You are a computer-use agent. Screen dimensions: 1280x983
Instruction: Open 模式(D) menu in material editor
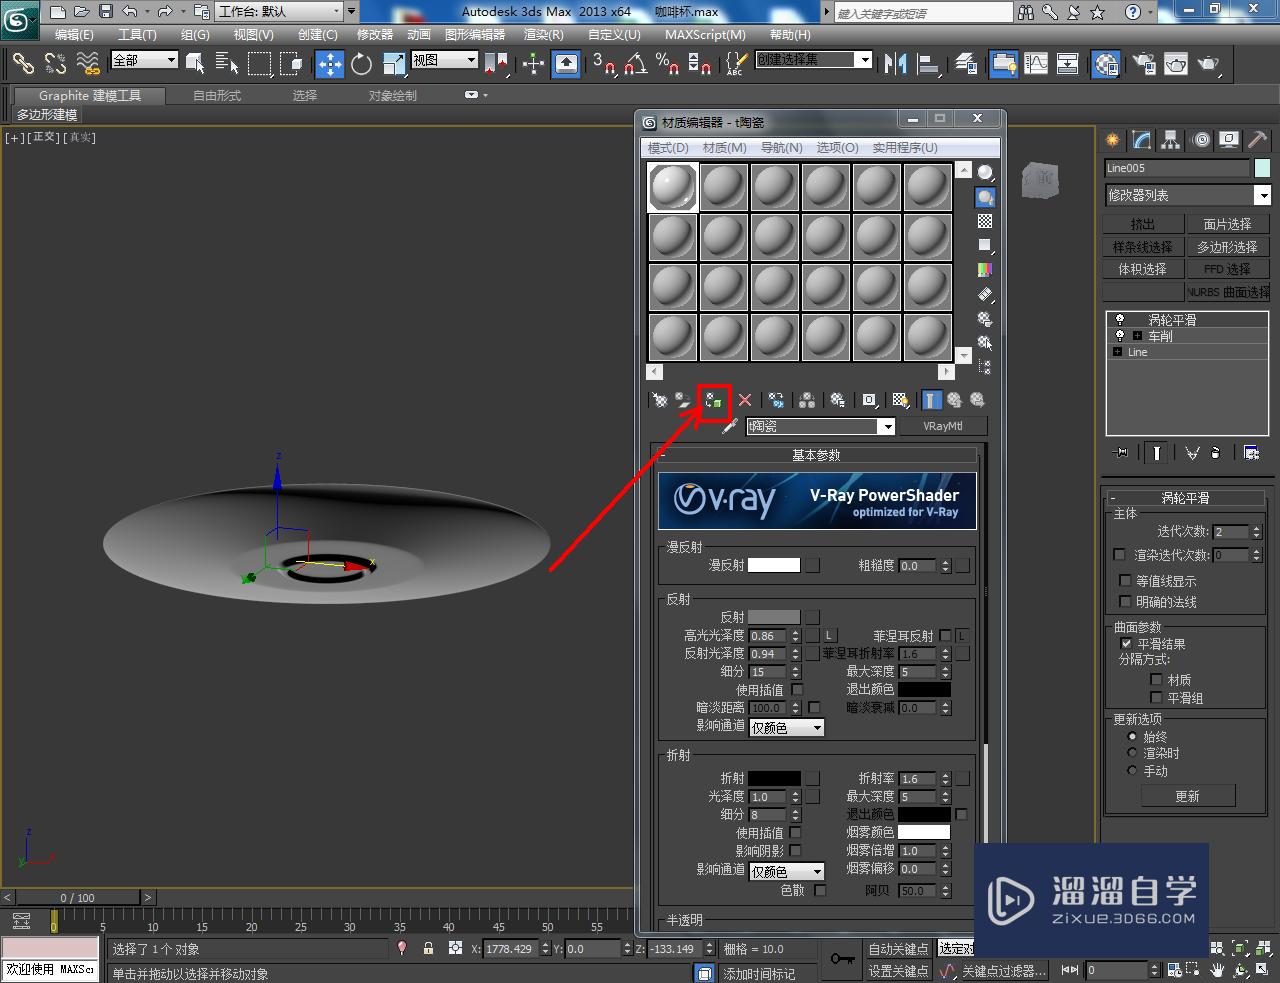668,147
